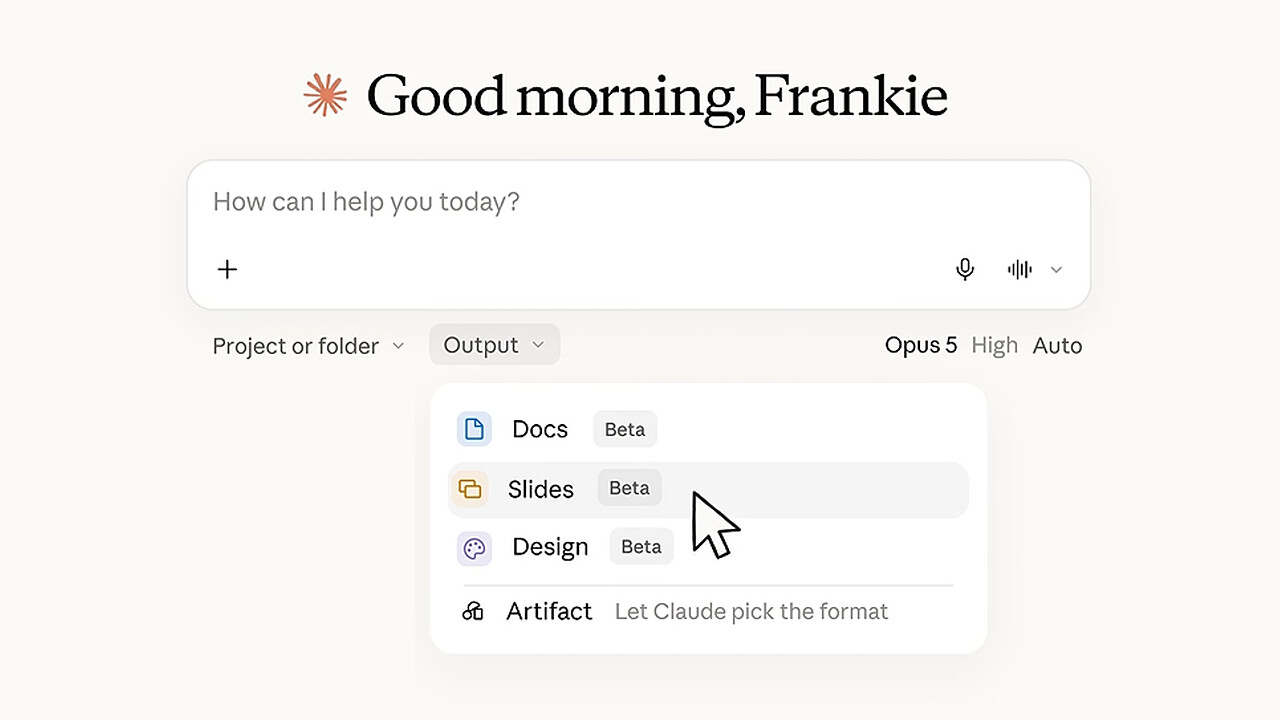This screenshot has height=720, width=1280.
Task: Expand the voice mode chevron arrow
Action: pos(1056,270)
